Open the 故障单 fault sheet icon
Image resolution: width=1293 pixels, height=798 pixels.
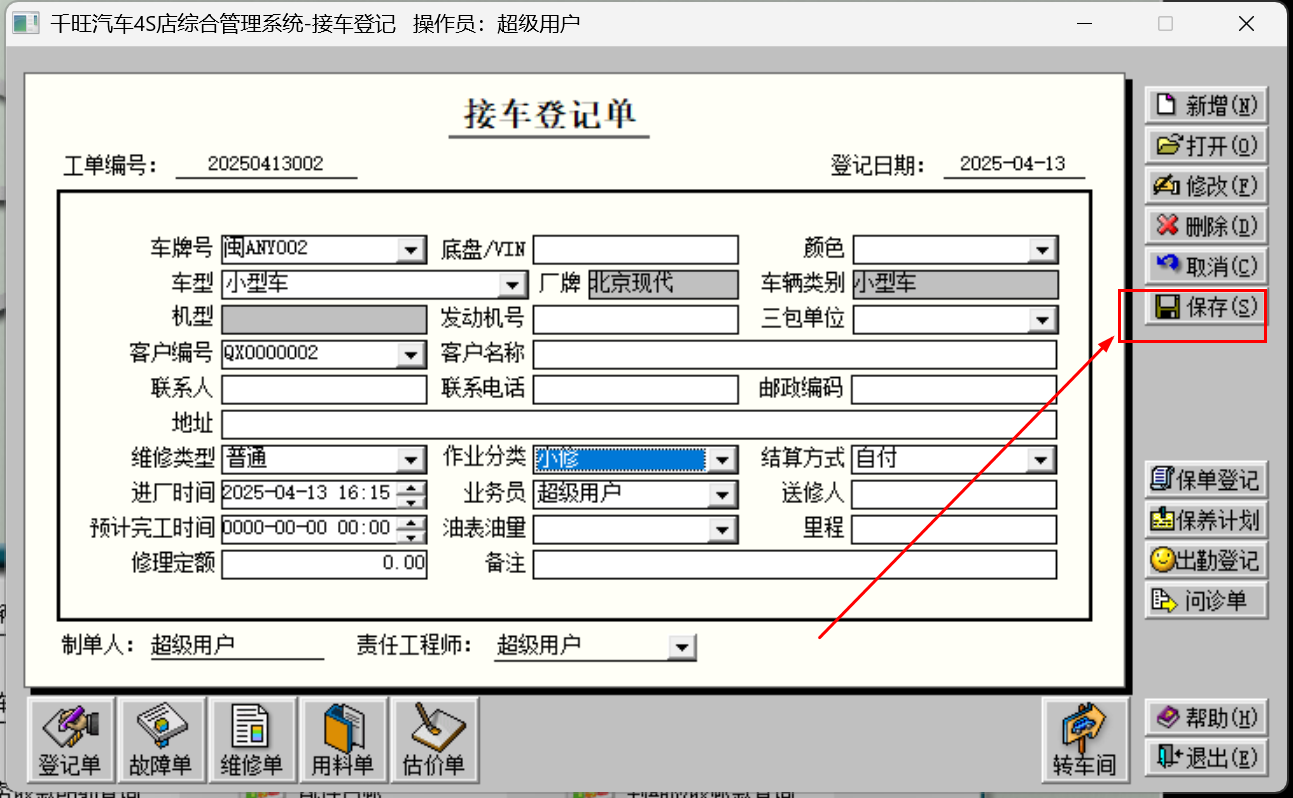tap(162, 740)
